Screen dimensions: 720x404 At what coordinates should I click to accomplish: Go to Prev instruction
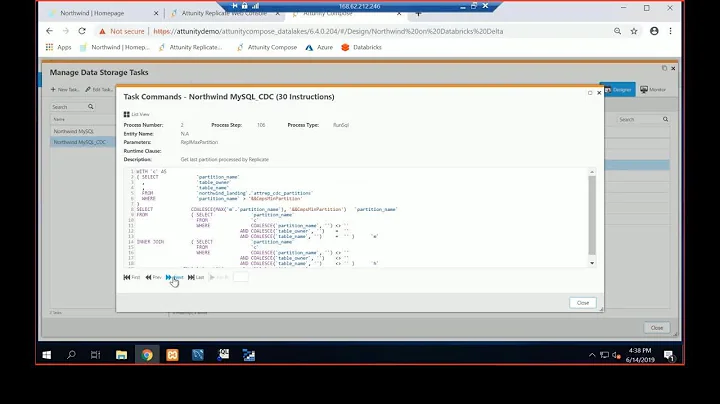coord(153,277)
